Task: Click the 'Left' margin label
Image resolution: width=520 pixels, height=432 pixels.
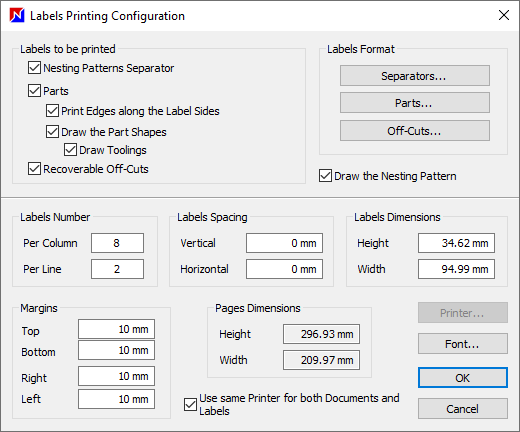Action: coord(31,399)
